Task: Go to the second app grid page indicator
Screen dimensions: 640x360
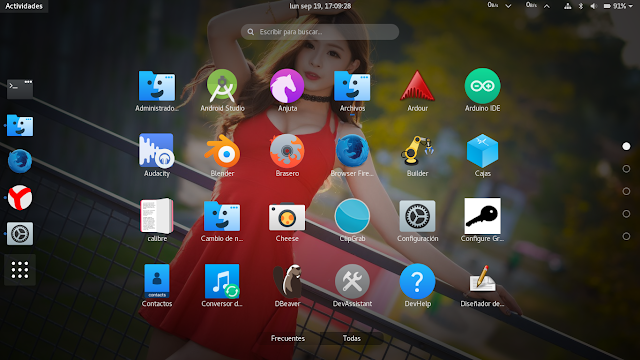Action: point(626,169)
